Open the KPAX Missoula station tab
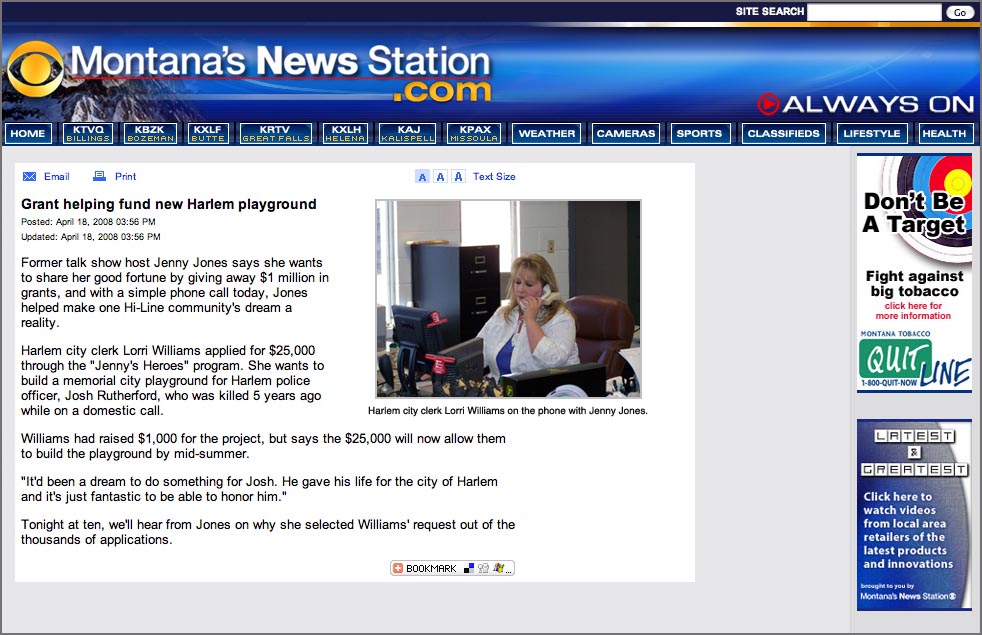982x635 pixels. (x=474, y=133)
